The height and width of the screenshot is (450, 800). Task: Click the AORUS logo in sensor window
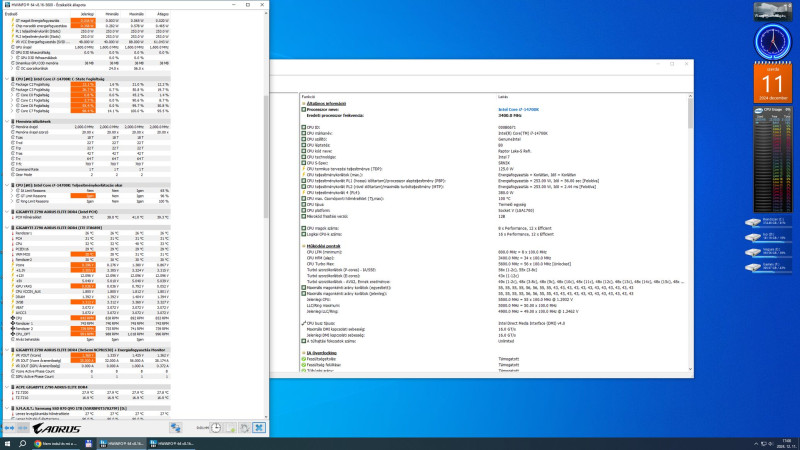[x=56, y=429]
